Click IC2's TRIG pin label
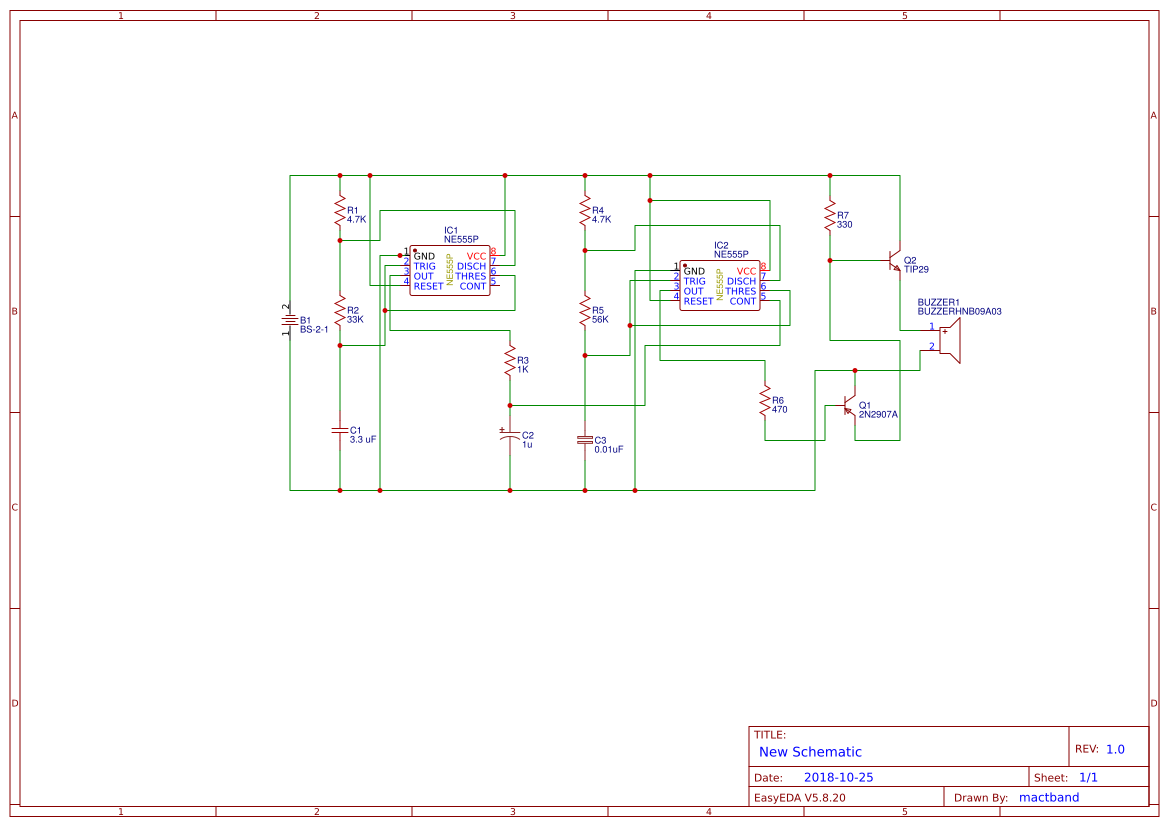The width and height of the screenshot is (1169, 827). pos(694,281)
